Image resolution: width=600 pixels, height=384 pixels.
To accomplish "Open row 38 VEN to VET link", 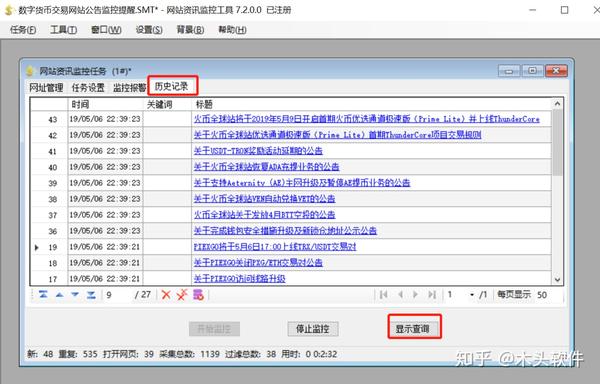I will click(x=264, y=199).
